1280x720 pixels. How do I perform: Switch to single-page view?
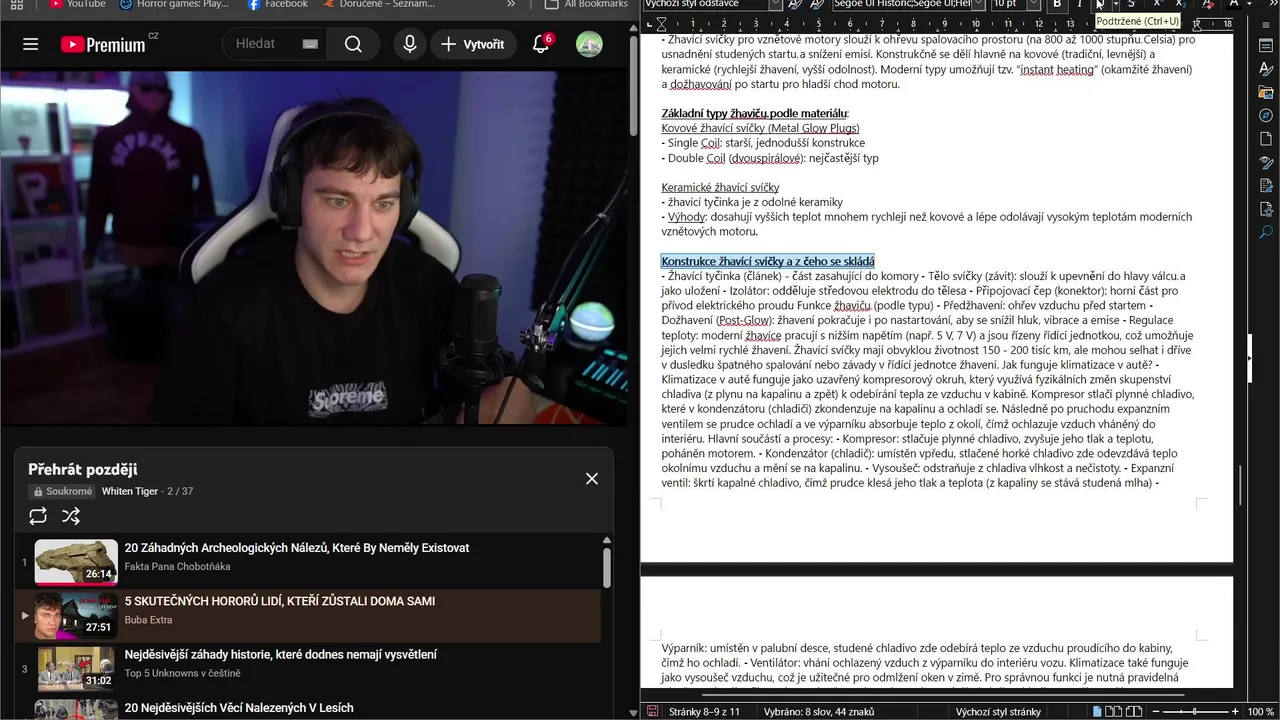1097,712
